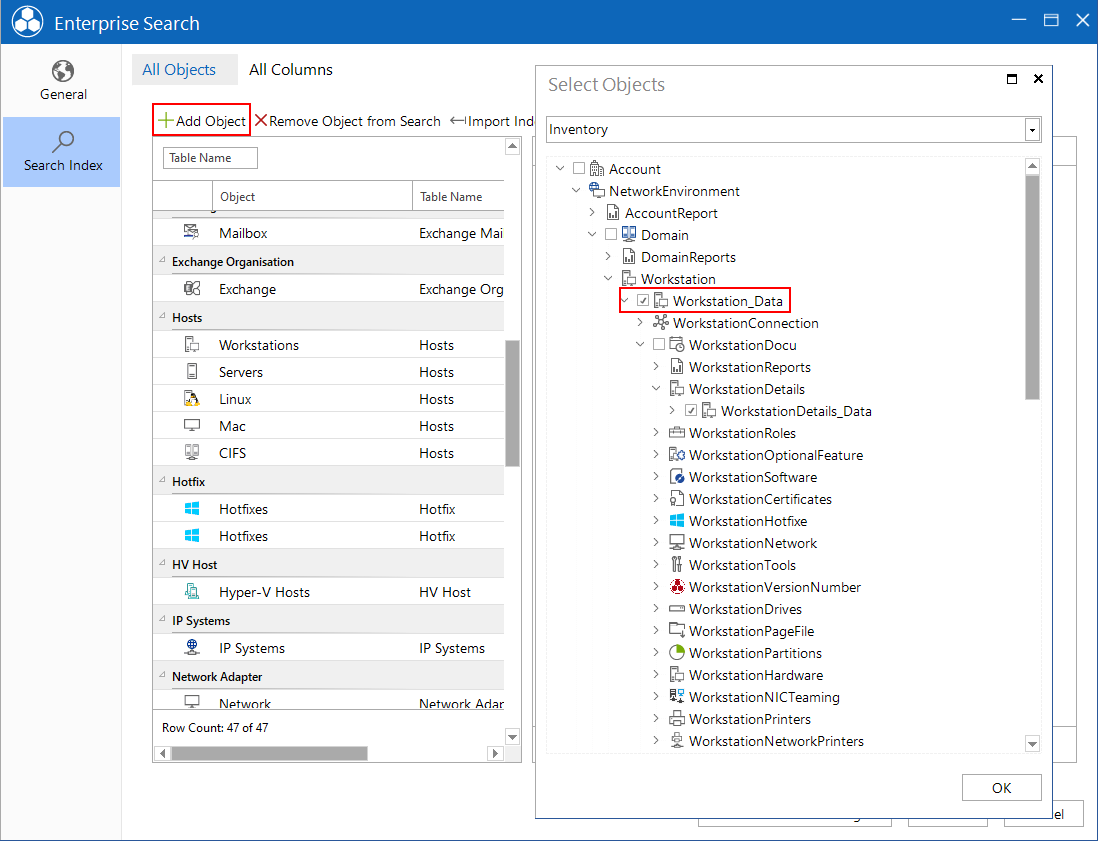The height and width of the screenshot is (843, 1098).
Task: Click the WorkstationVersionNumber red icon
Action: click(677, 587)
